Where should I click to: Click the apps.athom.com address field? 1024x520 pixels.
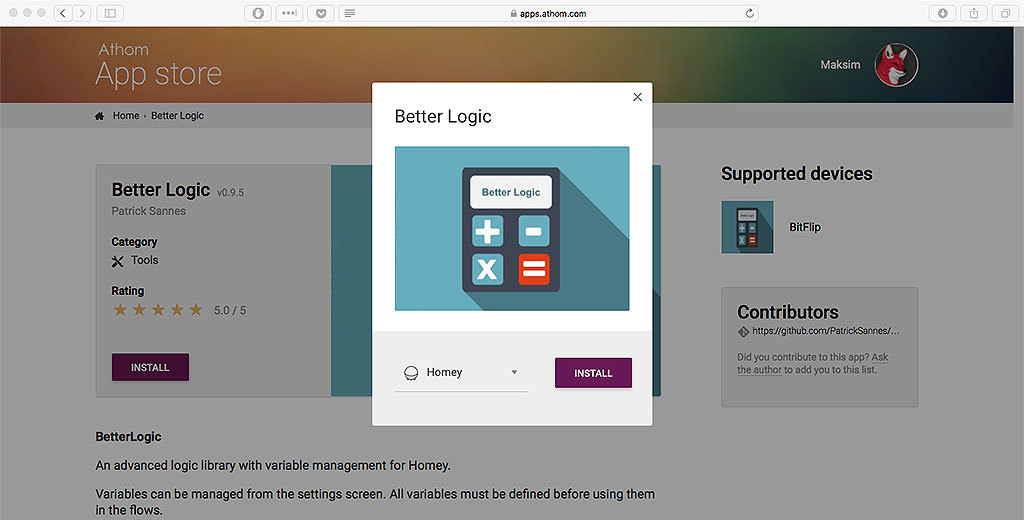[549, 13]
